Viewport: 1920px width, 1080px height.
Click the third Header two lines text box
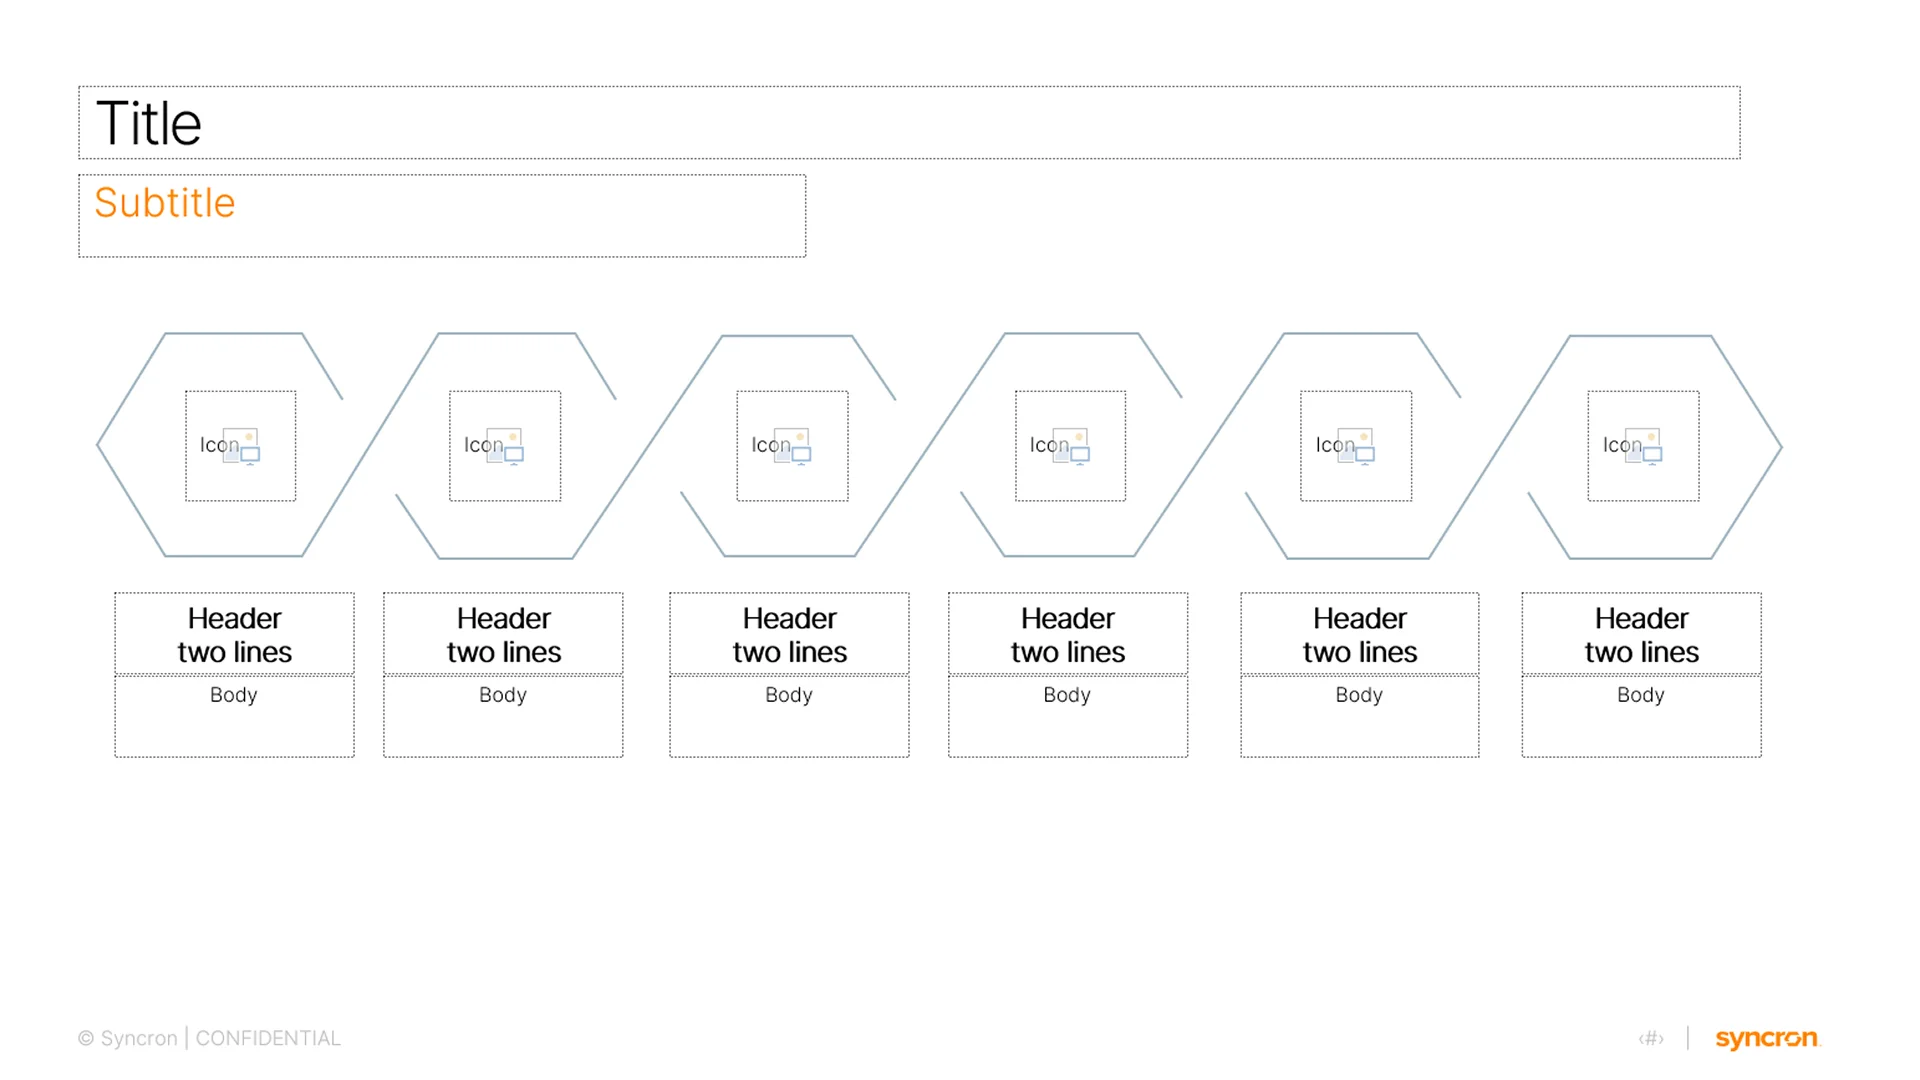coord(788,634)
